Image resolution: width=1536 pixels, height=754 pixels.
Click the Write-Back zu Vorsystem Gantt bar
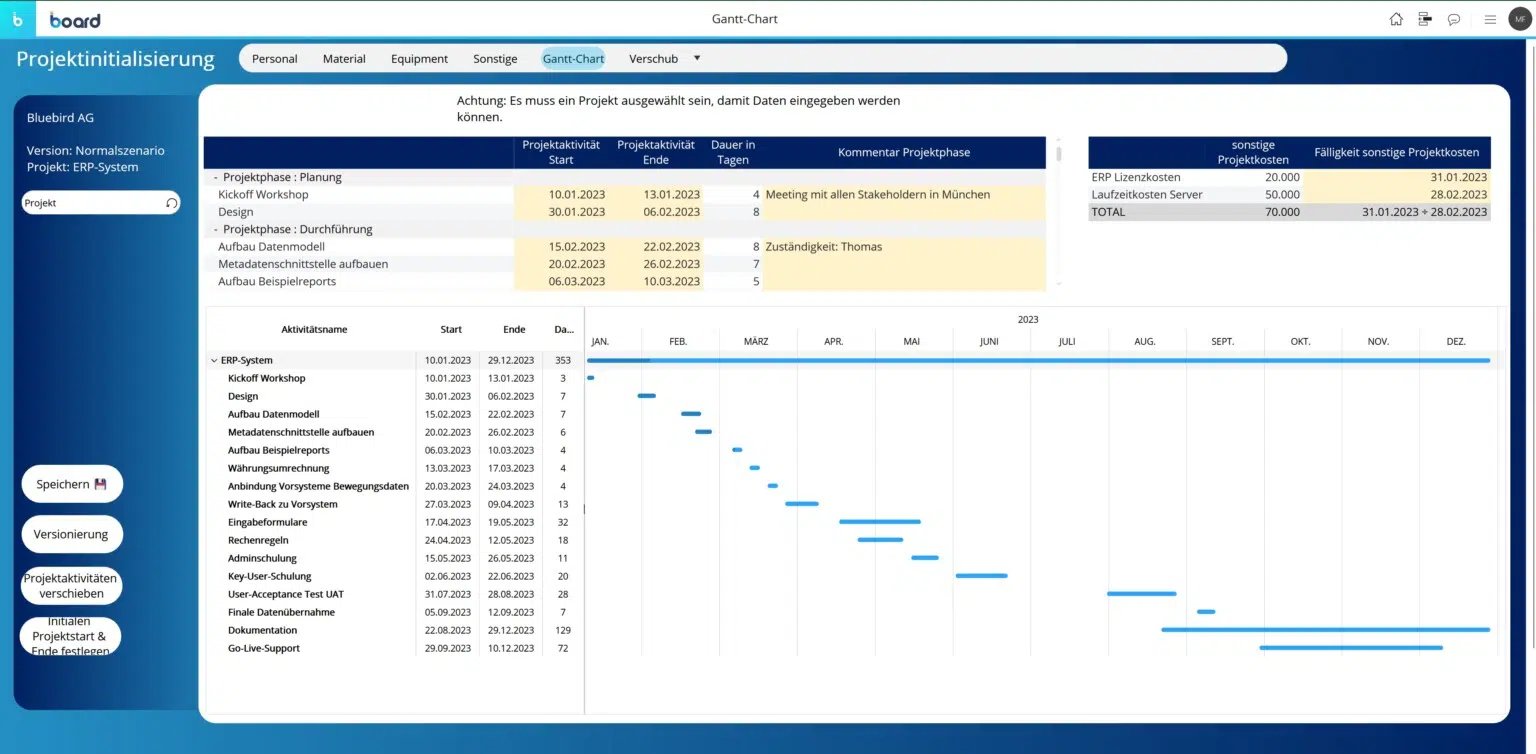tap(802, 504)
